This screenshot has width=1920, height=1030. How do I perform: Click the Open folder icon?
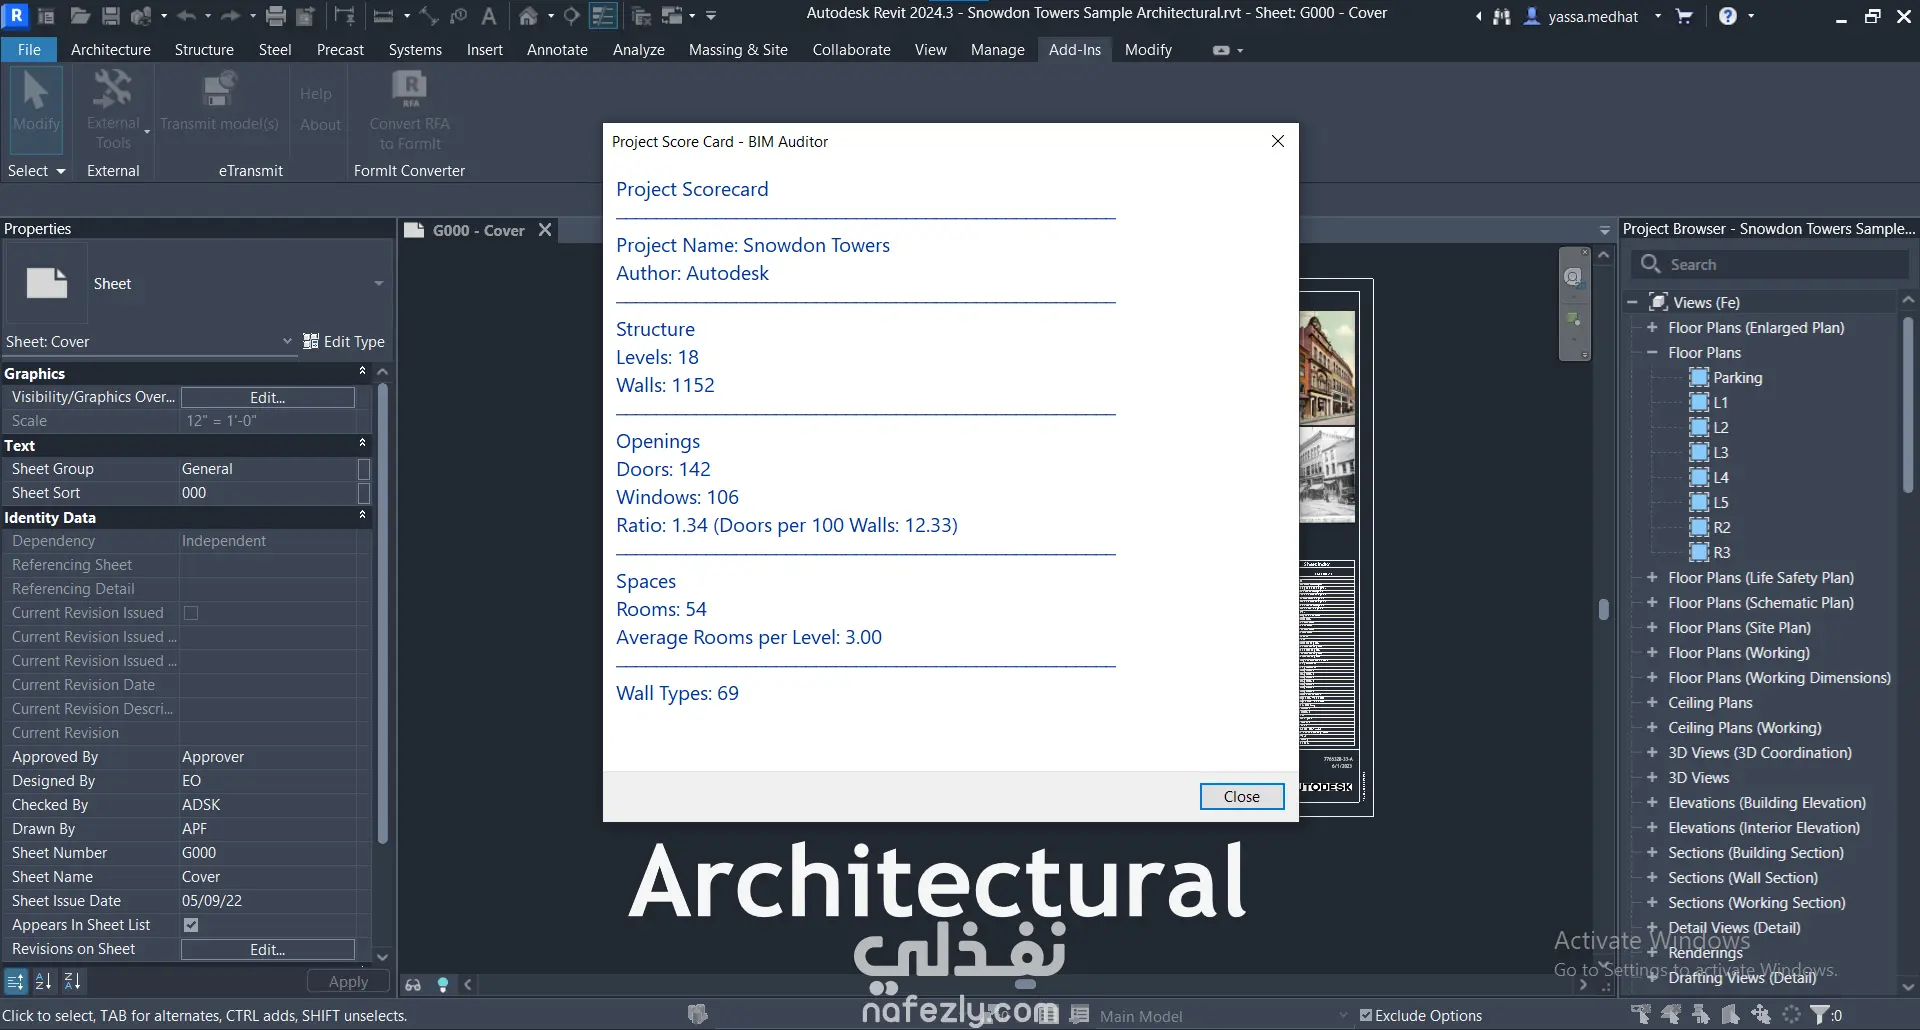tap(81, 16)
